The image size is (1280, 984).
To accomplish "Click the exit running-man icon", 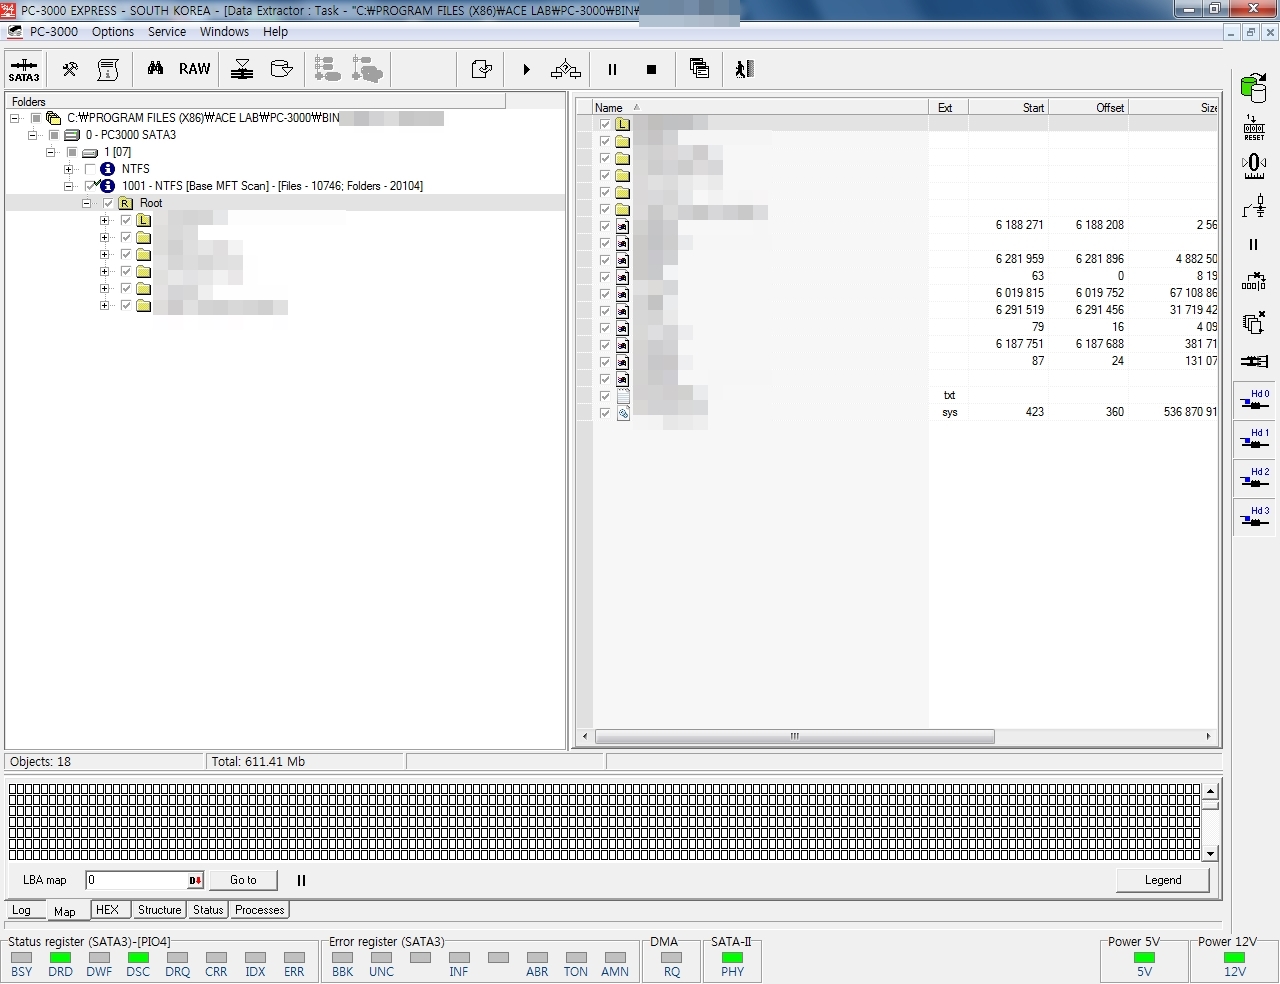I will (x=744, y=69).
